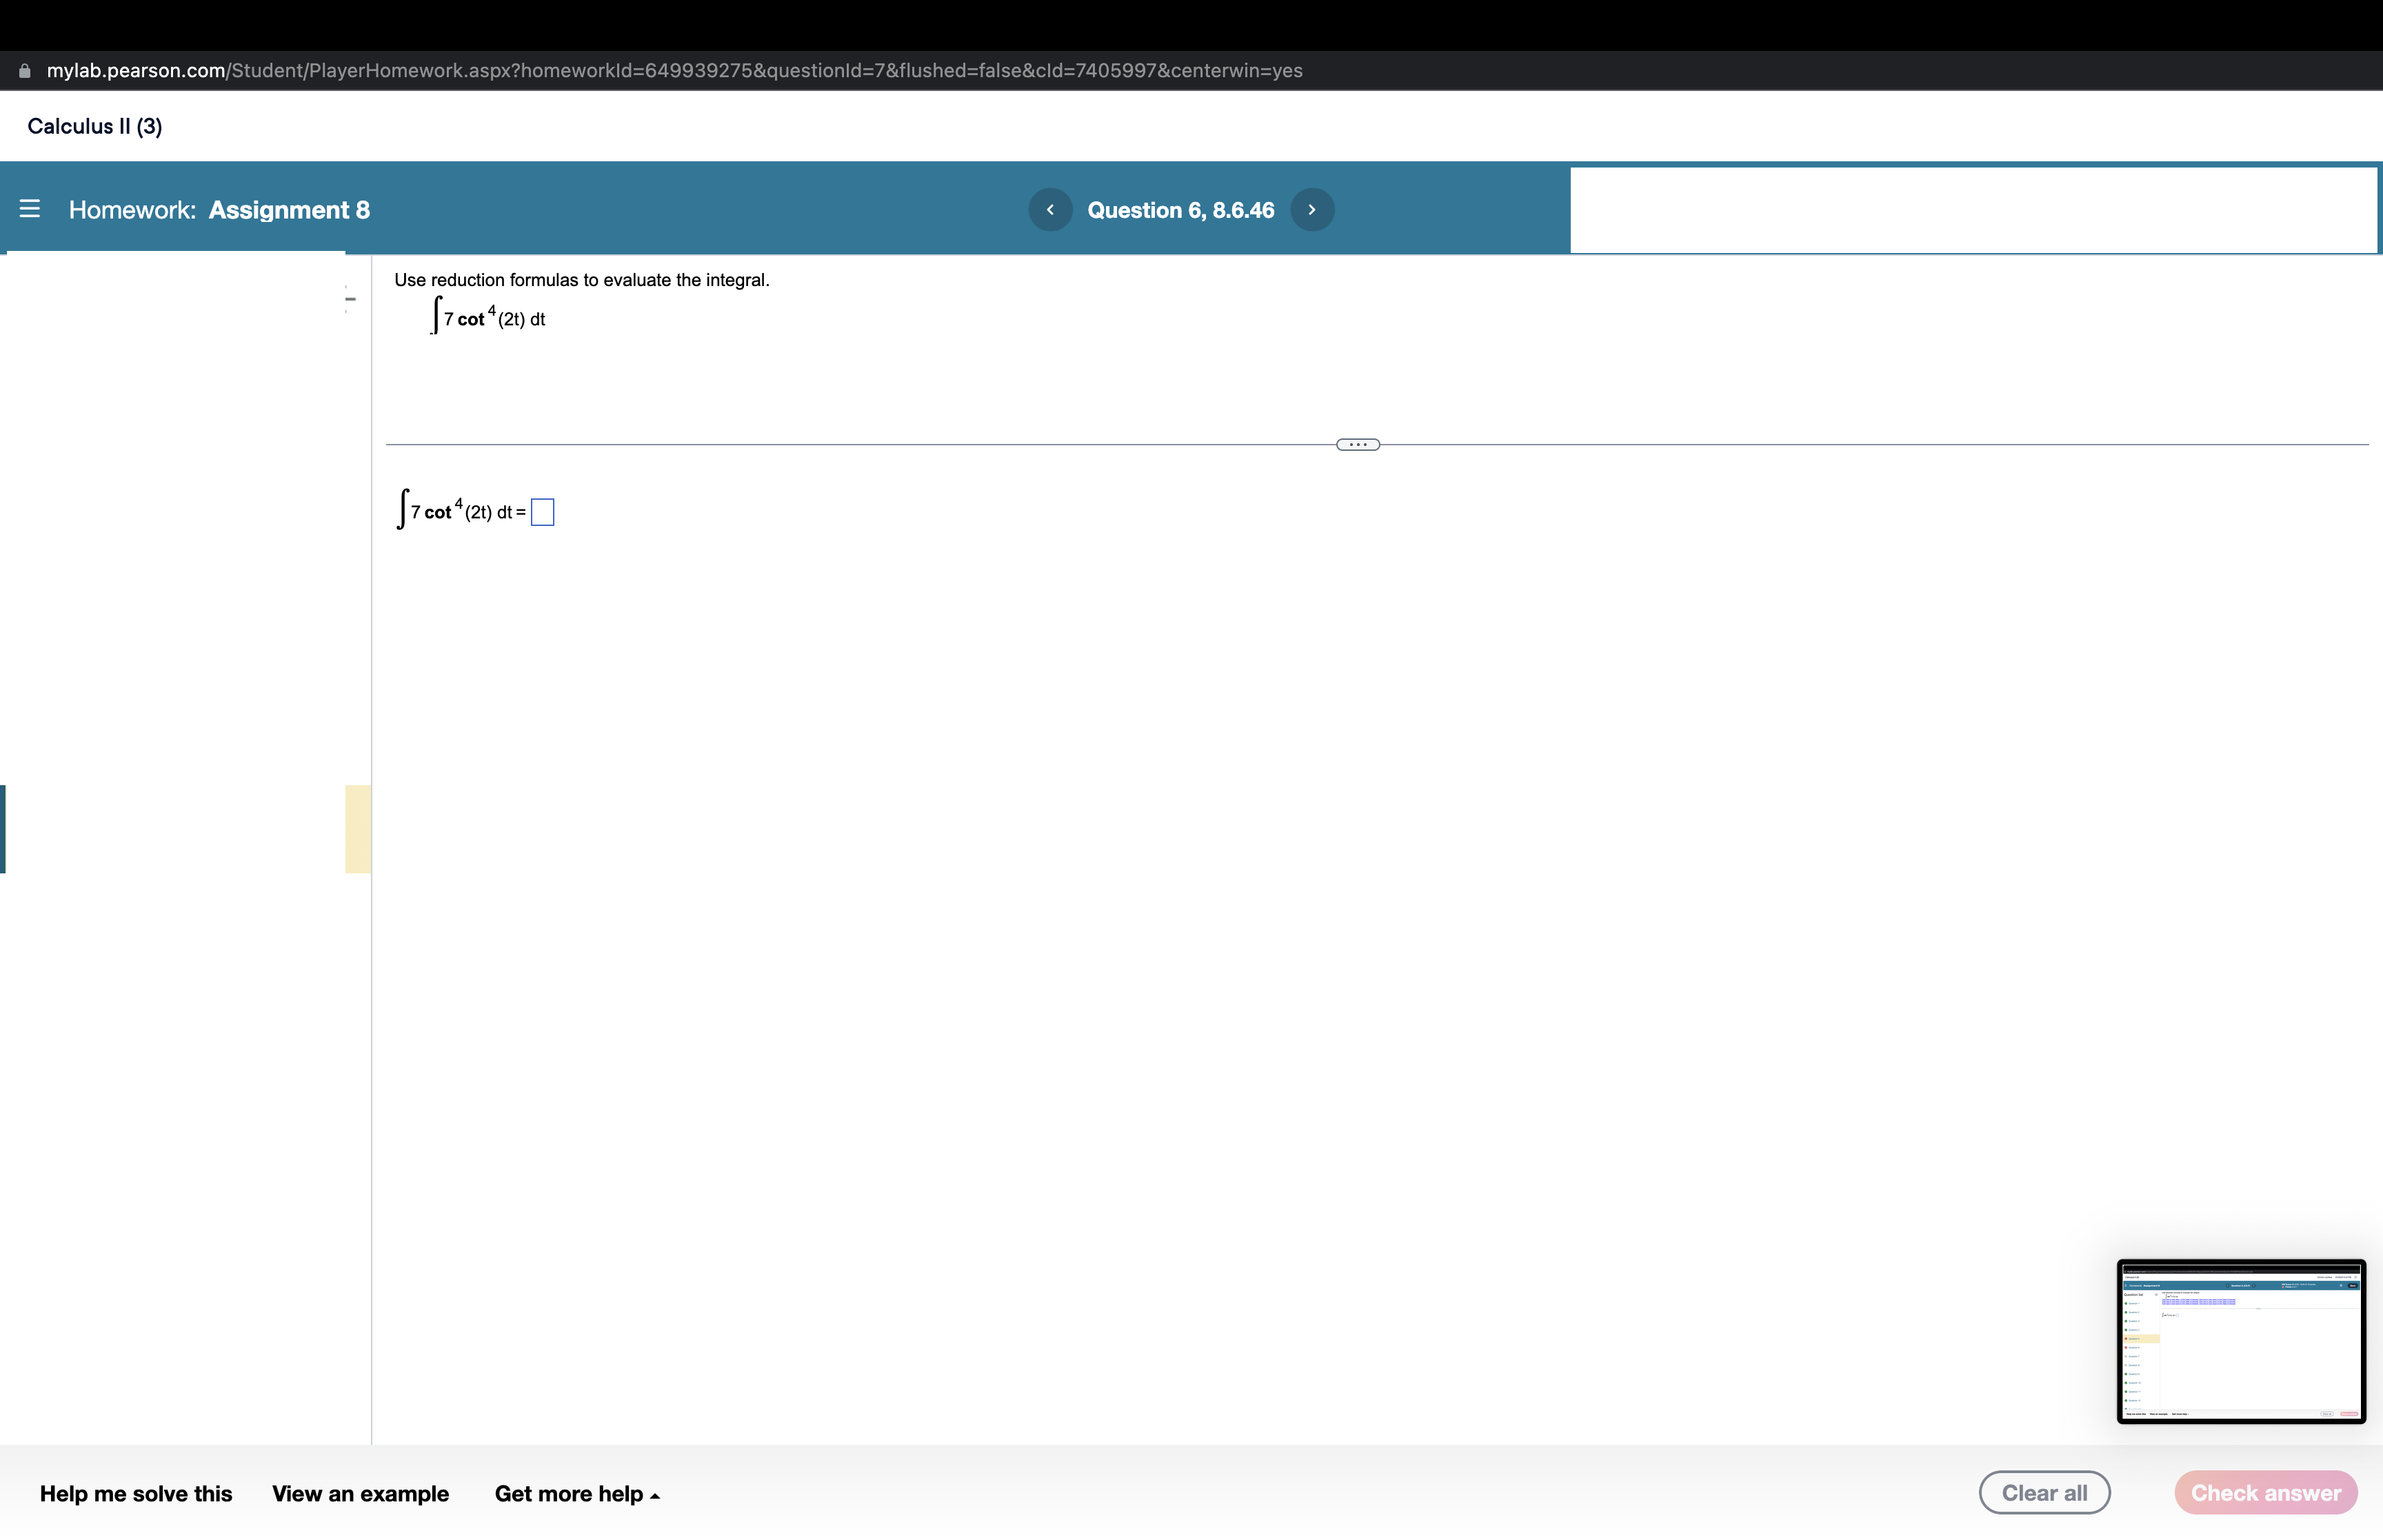Viewport: 2383px width, 1540px height.
Task: Open the hamburger menu beside Homework title
Action: [x=30, y=209]
